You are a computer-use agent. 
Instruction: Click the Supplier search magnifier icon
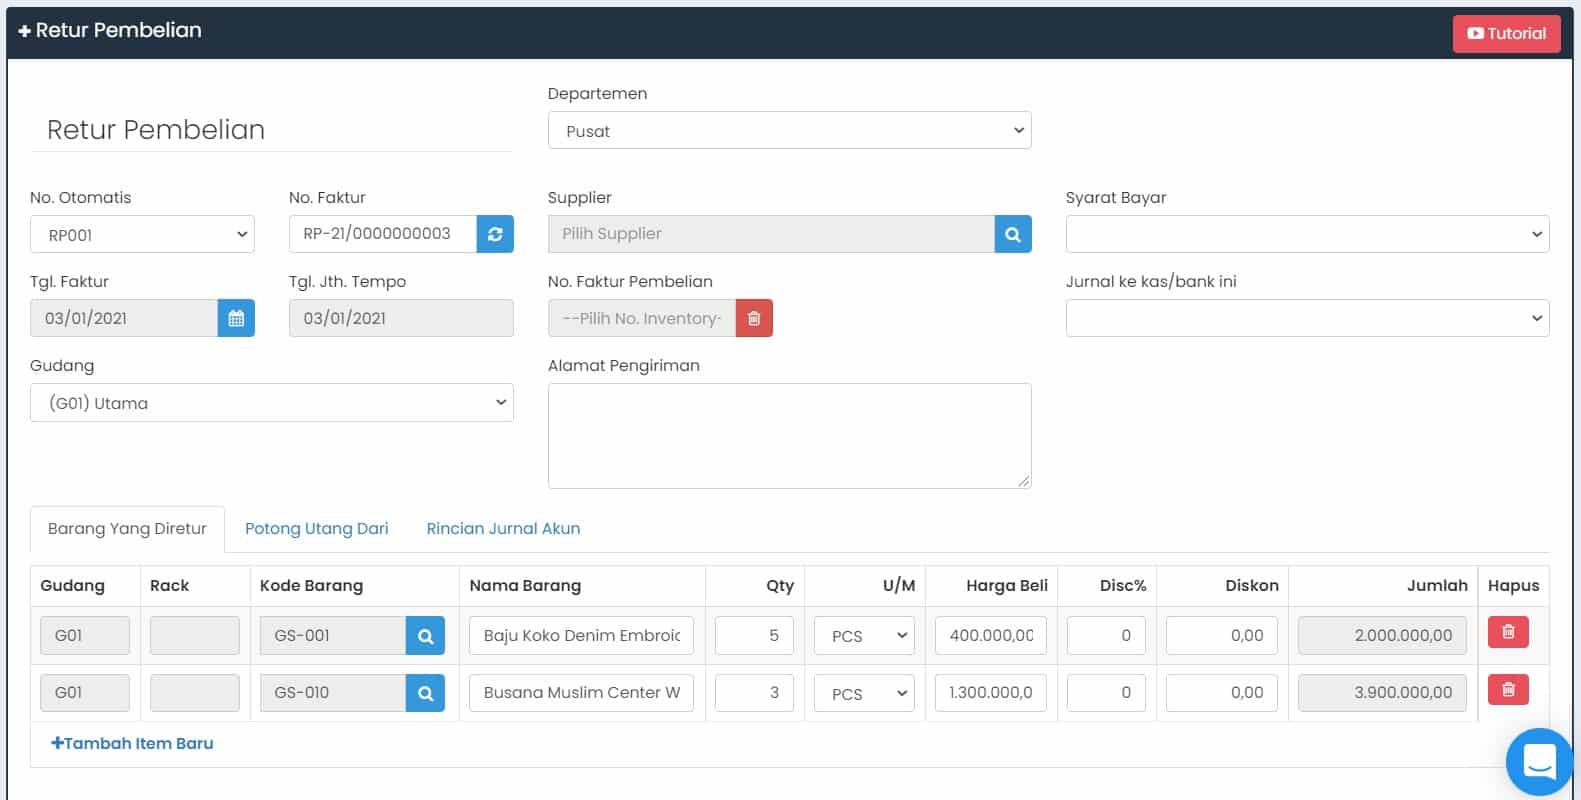1012,234
